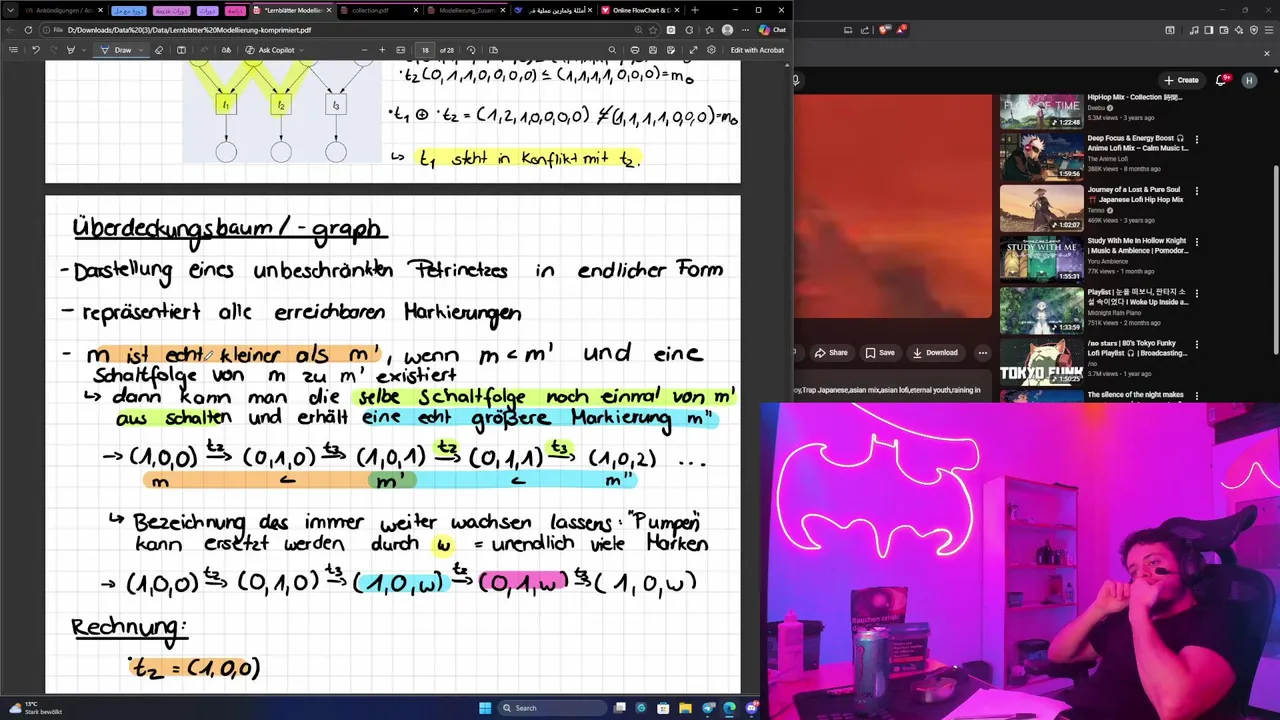Rotate the PDF page

click(x=471, y=50)
